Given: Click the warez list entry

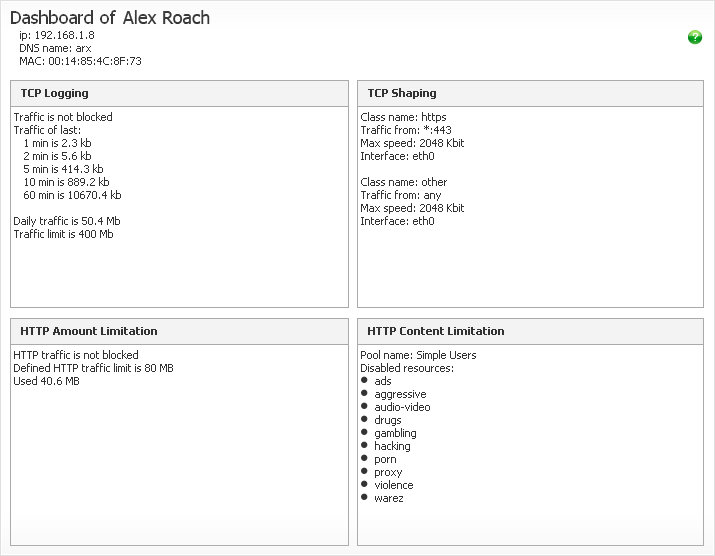Looking at the screenshot, I should pos(389,498).
